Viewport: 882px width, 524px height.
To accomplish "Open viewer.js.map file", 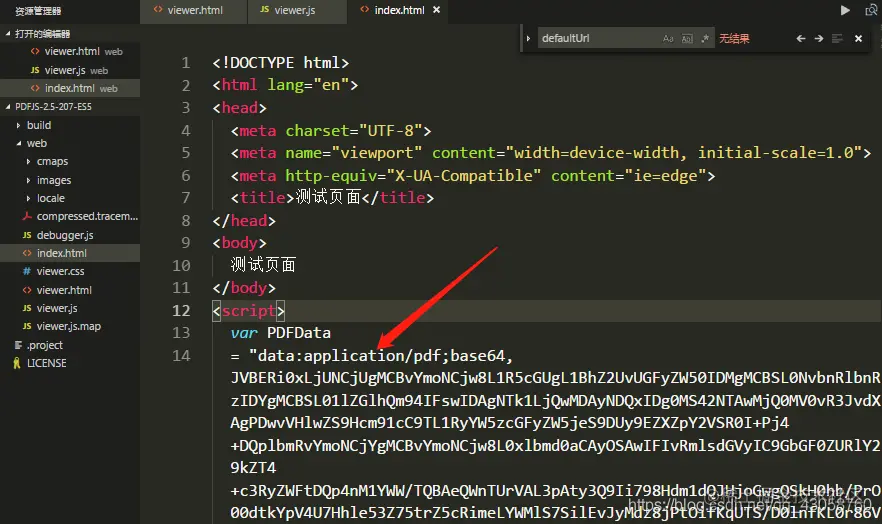I will pyautogui.click(x=70, y=326).
